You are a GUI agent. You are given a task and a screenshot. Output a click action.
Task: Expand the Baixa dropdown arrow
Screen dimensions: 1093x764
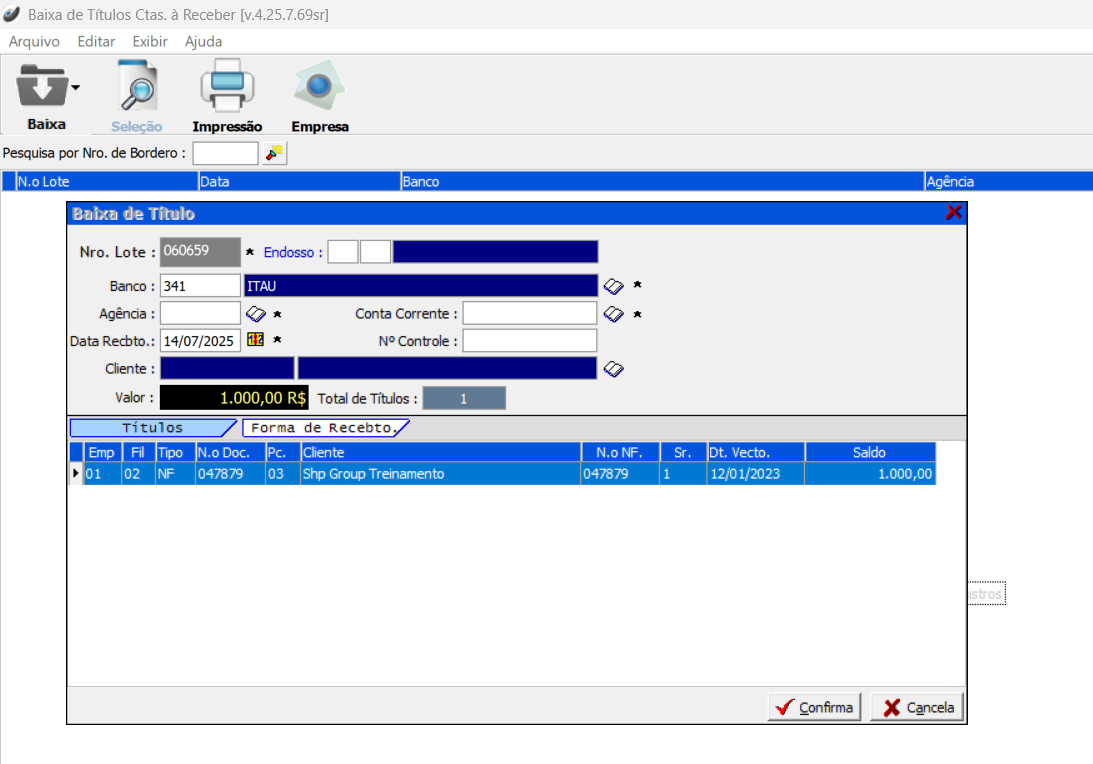click(x=75, y=88)
